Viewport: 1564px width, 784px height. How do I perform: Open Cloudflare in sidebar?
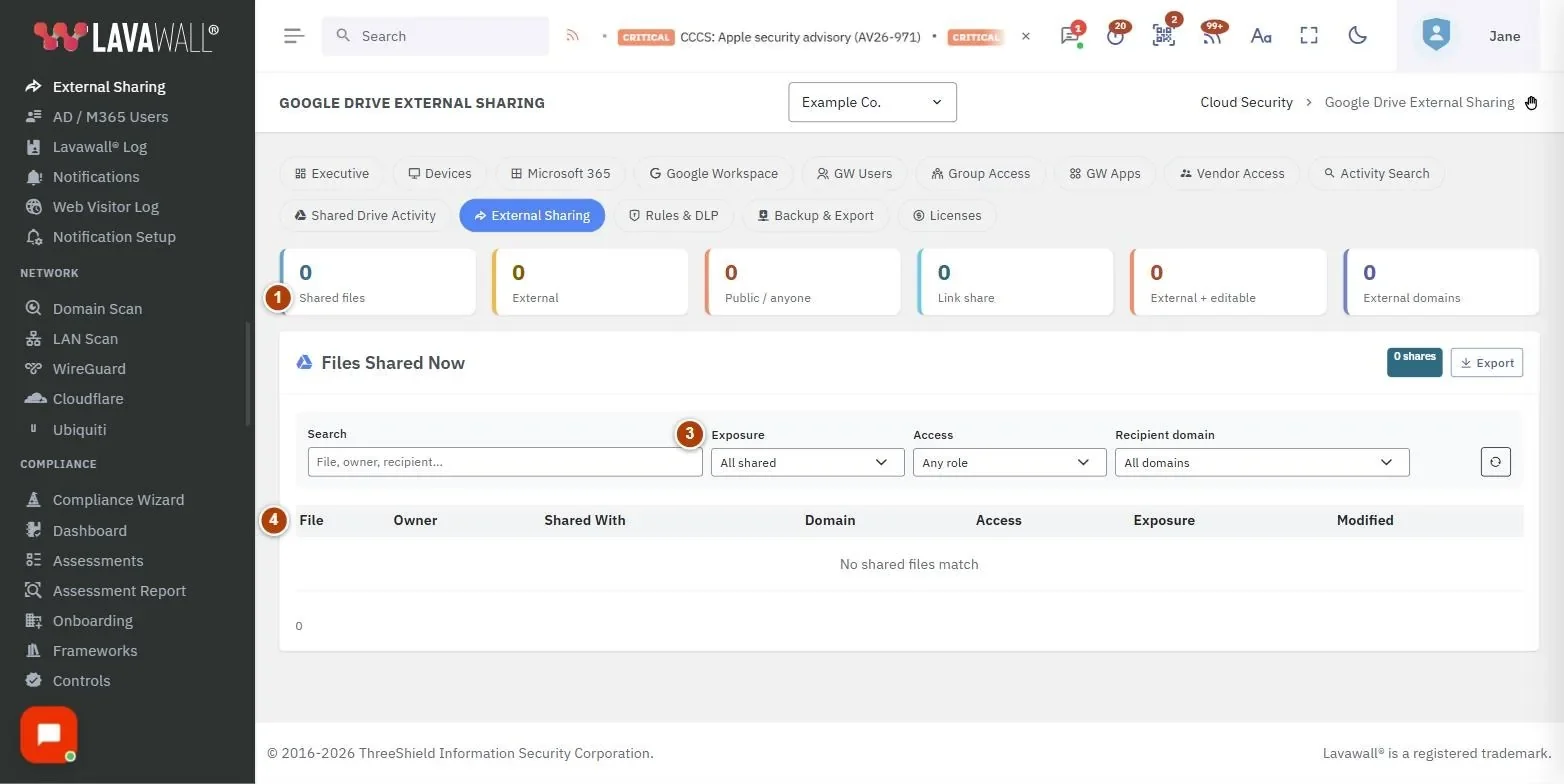[88, 399]
